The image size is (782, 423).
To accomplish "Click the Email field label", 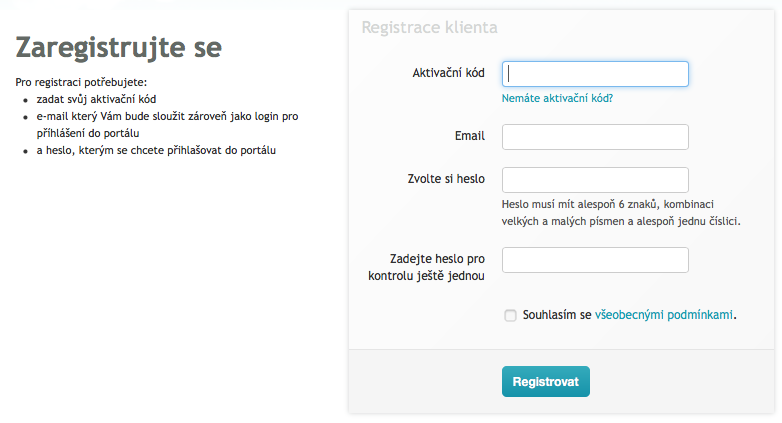I will pyautogui.click(x=470, y=136).
